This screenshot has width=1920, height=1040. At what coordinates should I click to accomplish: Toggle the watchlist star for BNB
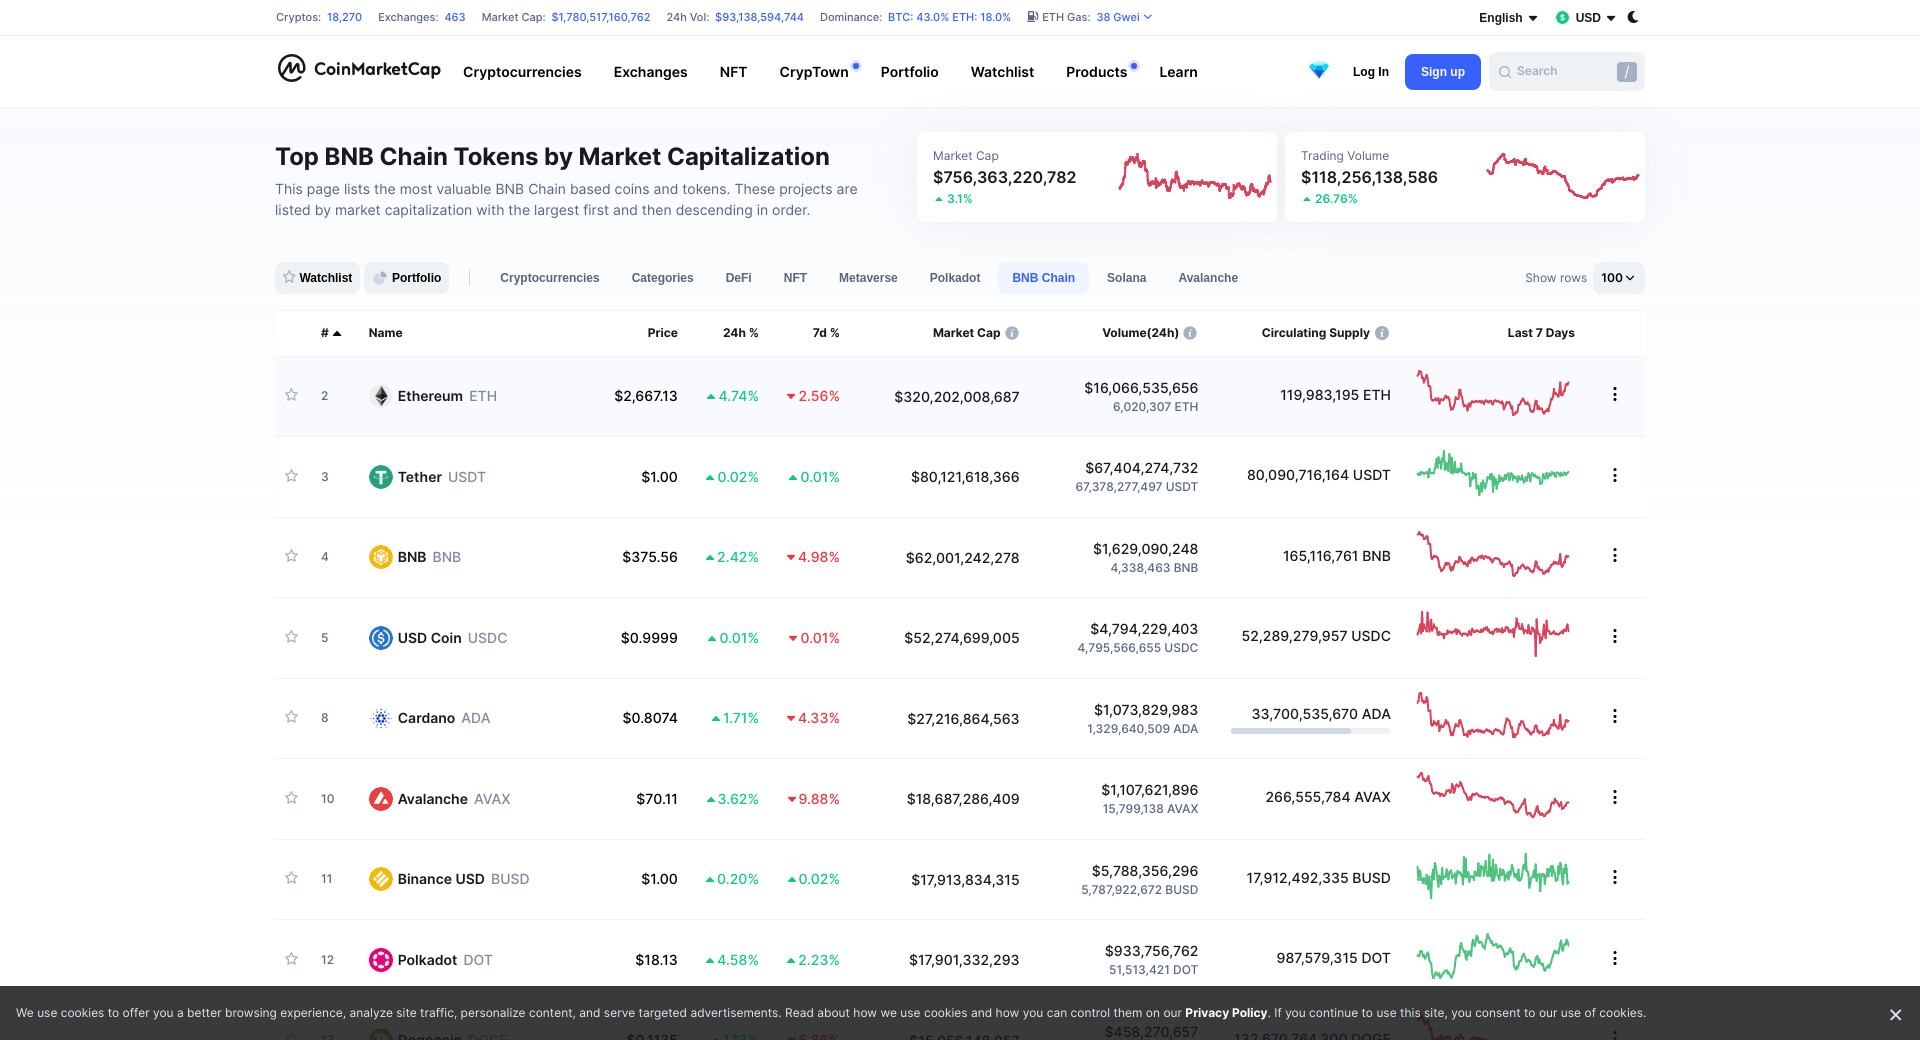click(291, 556)
